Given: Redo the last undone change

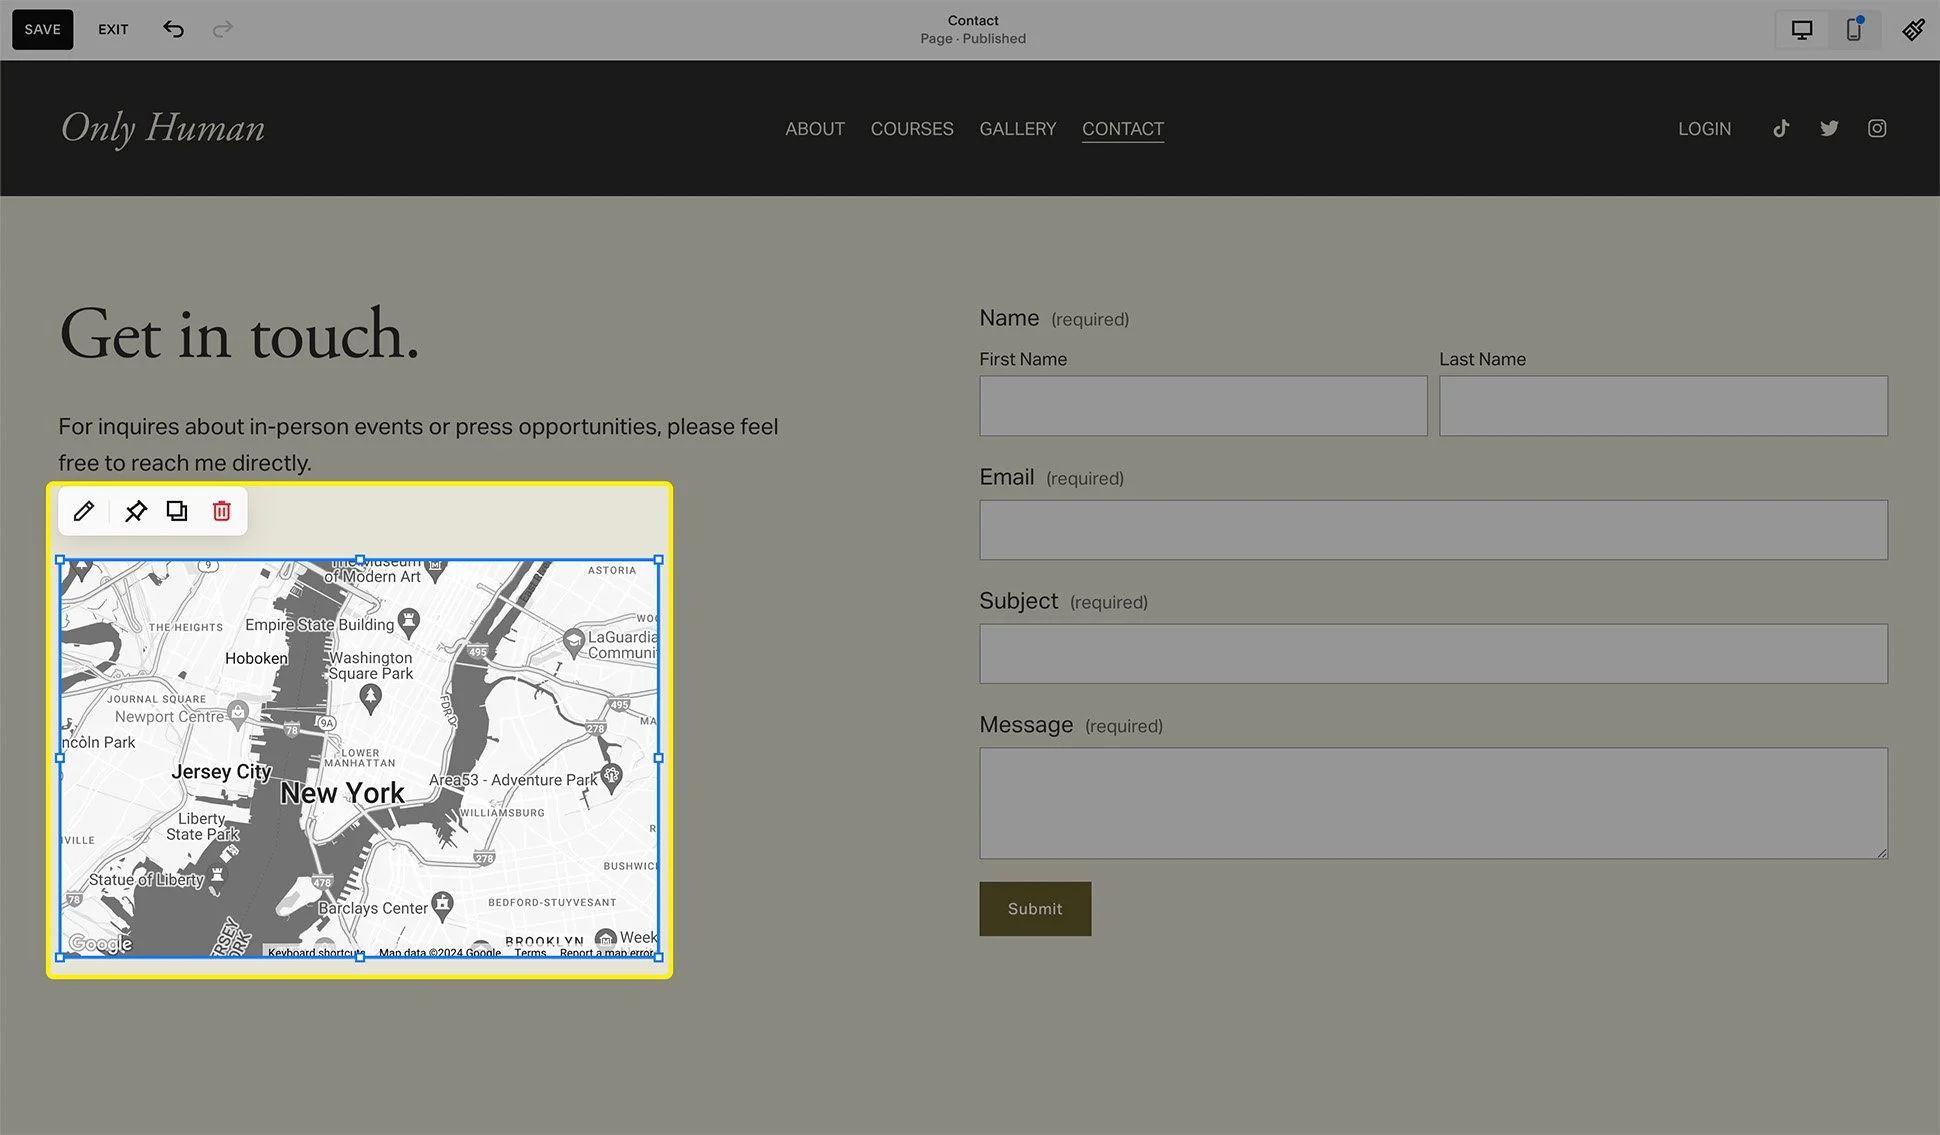Looking at the screenshot, I should (222, 29).
